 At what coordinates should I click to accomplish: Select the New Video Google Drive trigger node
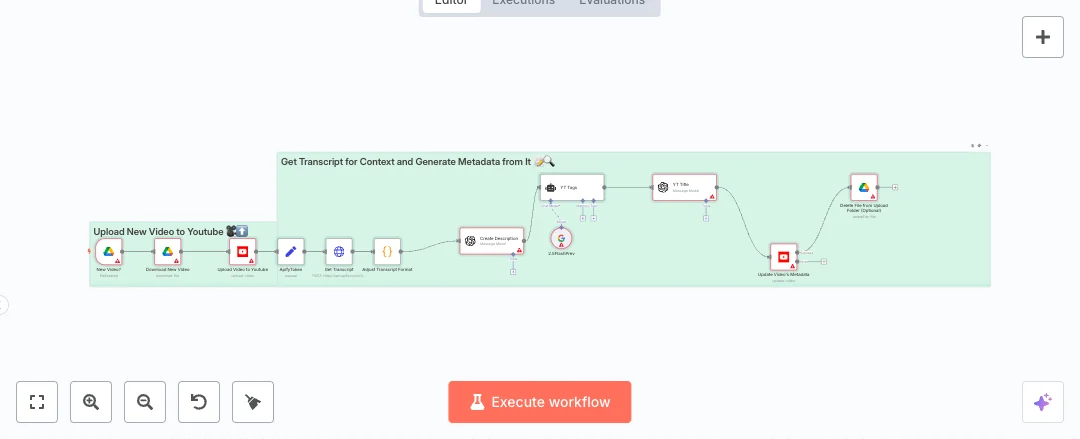tap(109, 251)
